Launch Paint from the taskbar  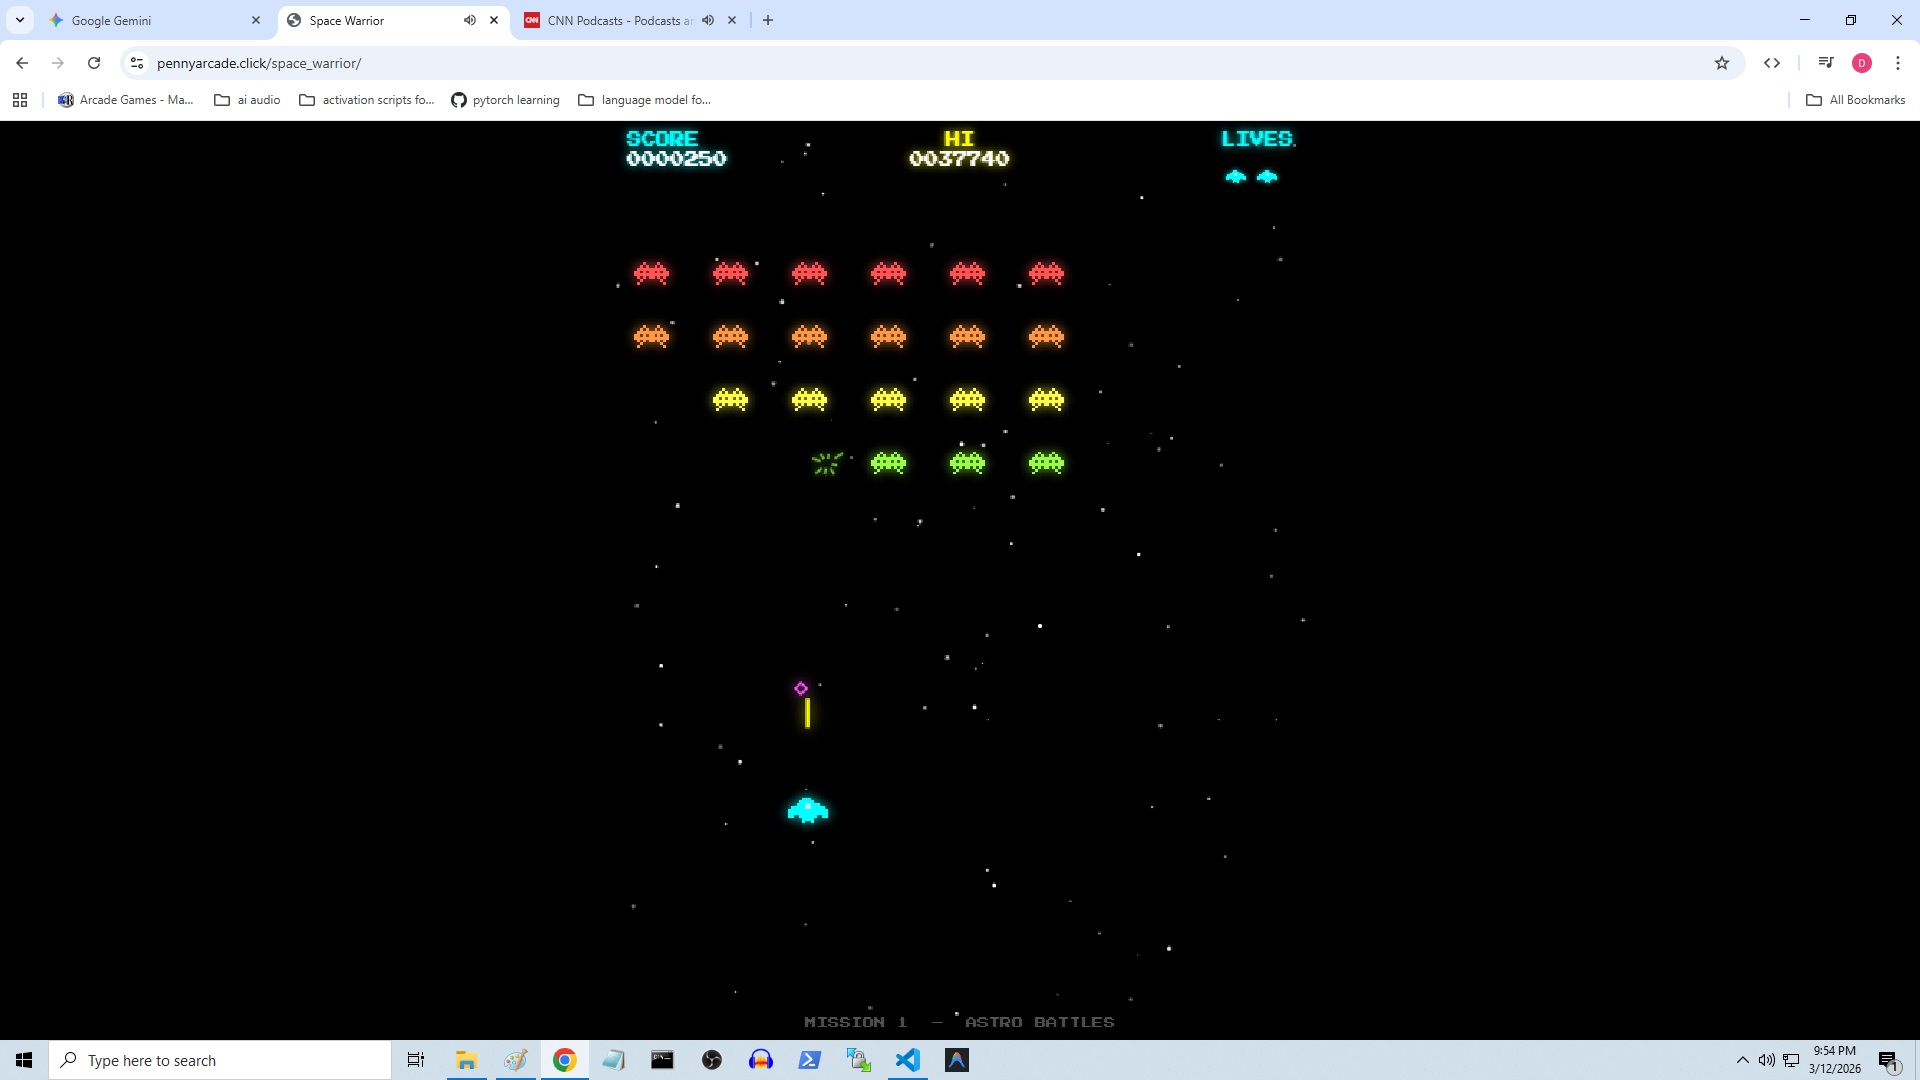516,1059
